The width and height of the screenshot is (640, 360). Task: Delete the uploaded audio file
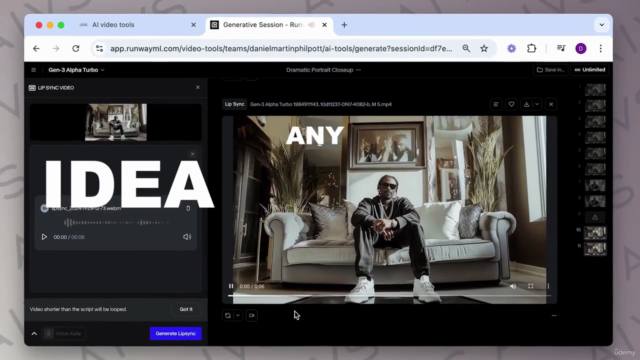188,208
